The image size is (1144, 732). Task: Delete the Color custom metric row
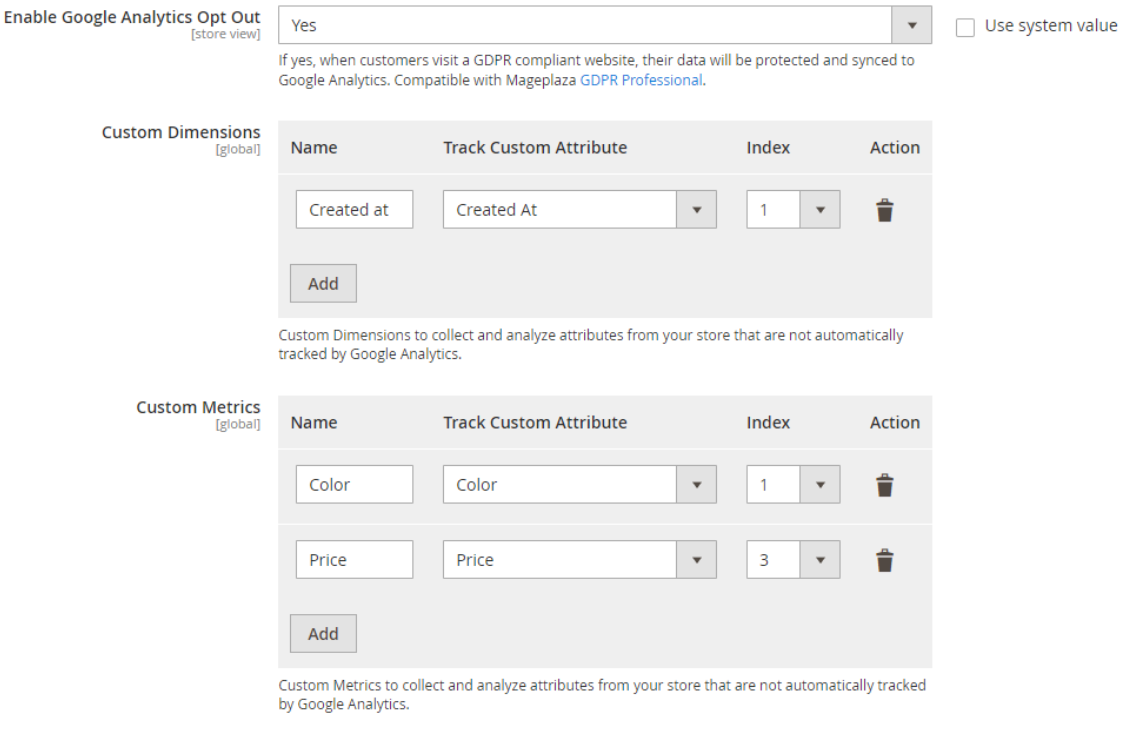click(x=884, y=485)
